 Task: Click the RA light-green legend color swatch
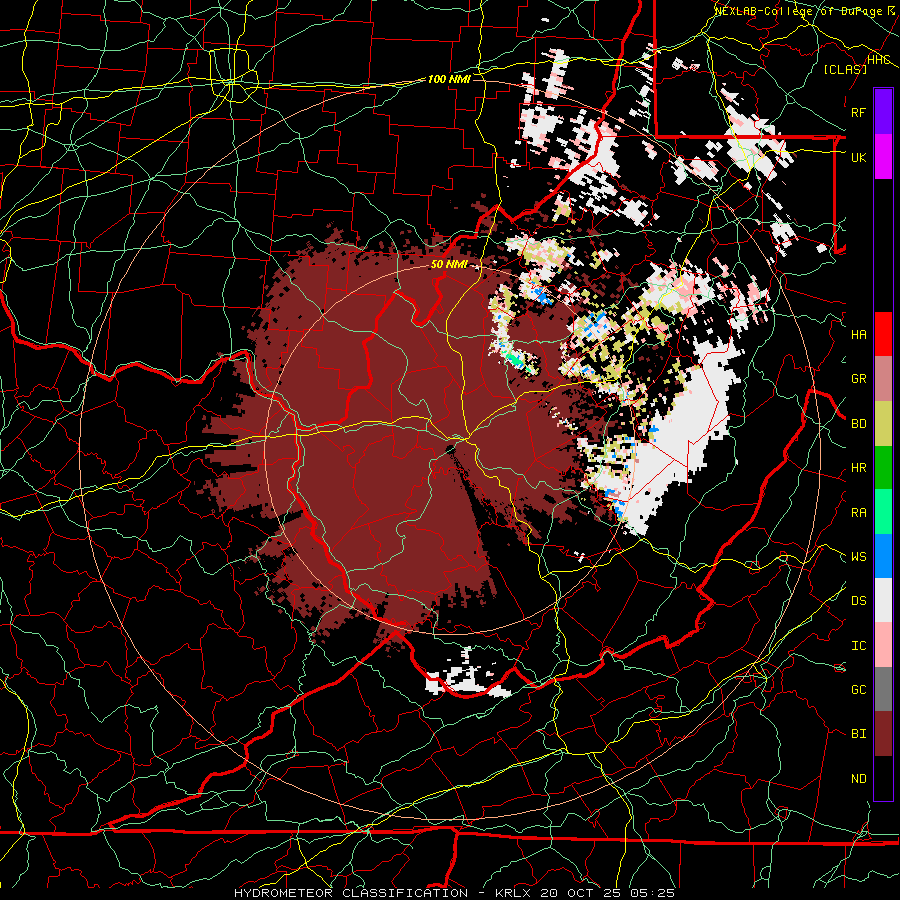(883, 512)
